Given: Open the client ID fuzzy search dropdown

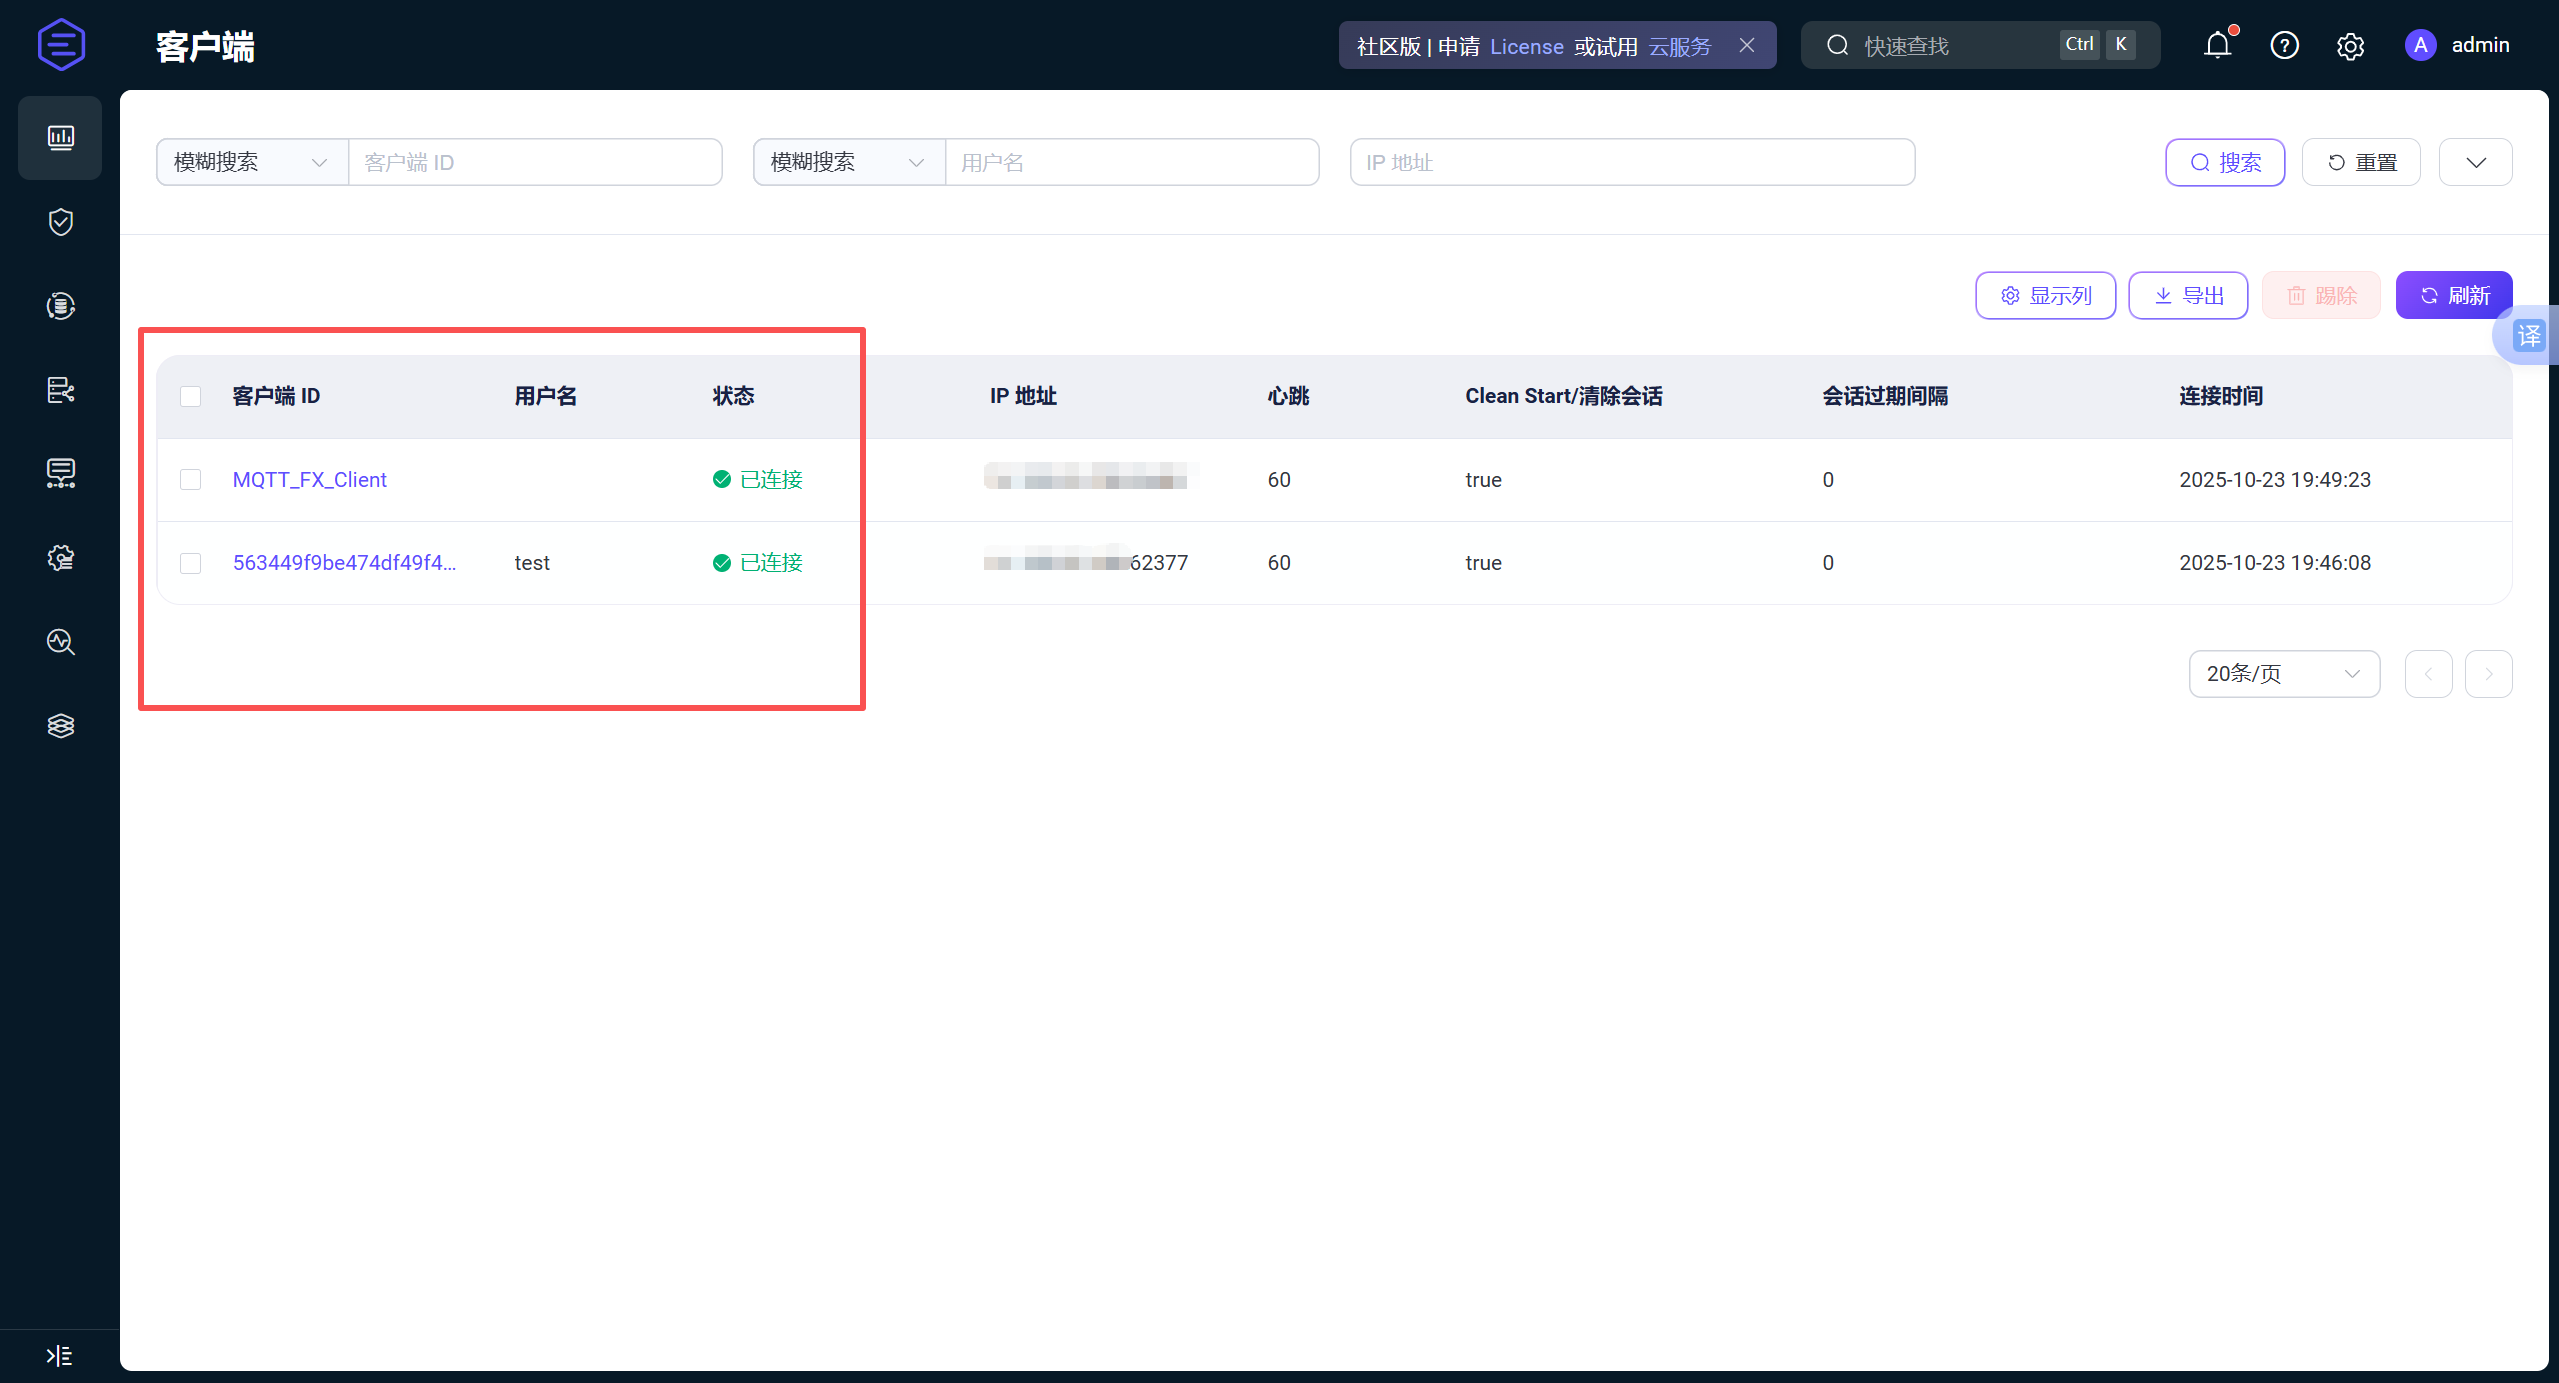Looking at the screenshot, I should coord(251,162).
